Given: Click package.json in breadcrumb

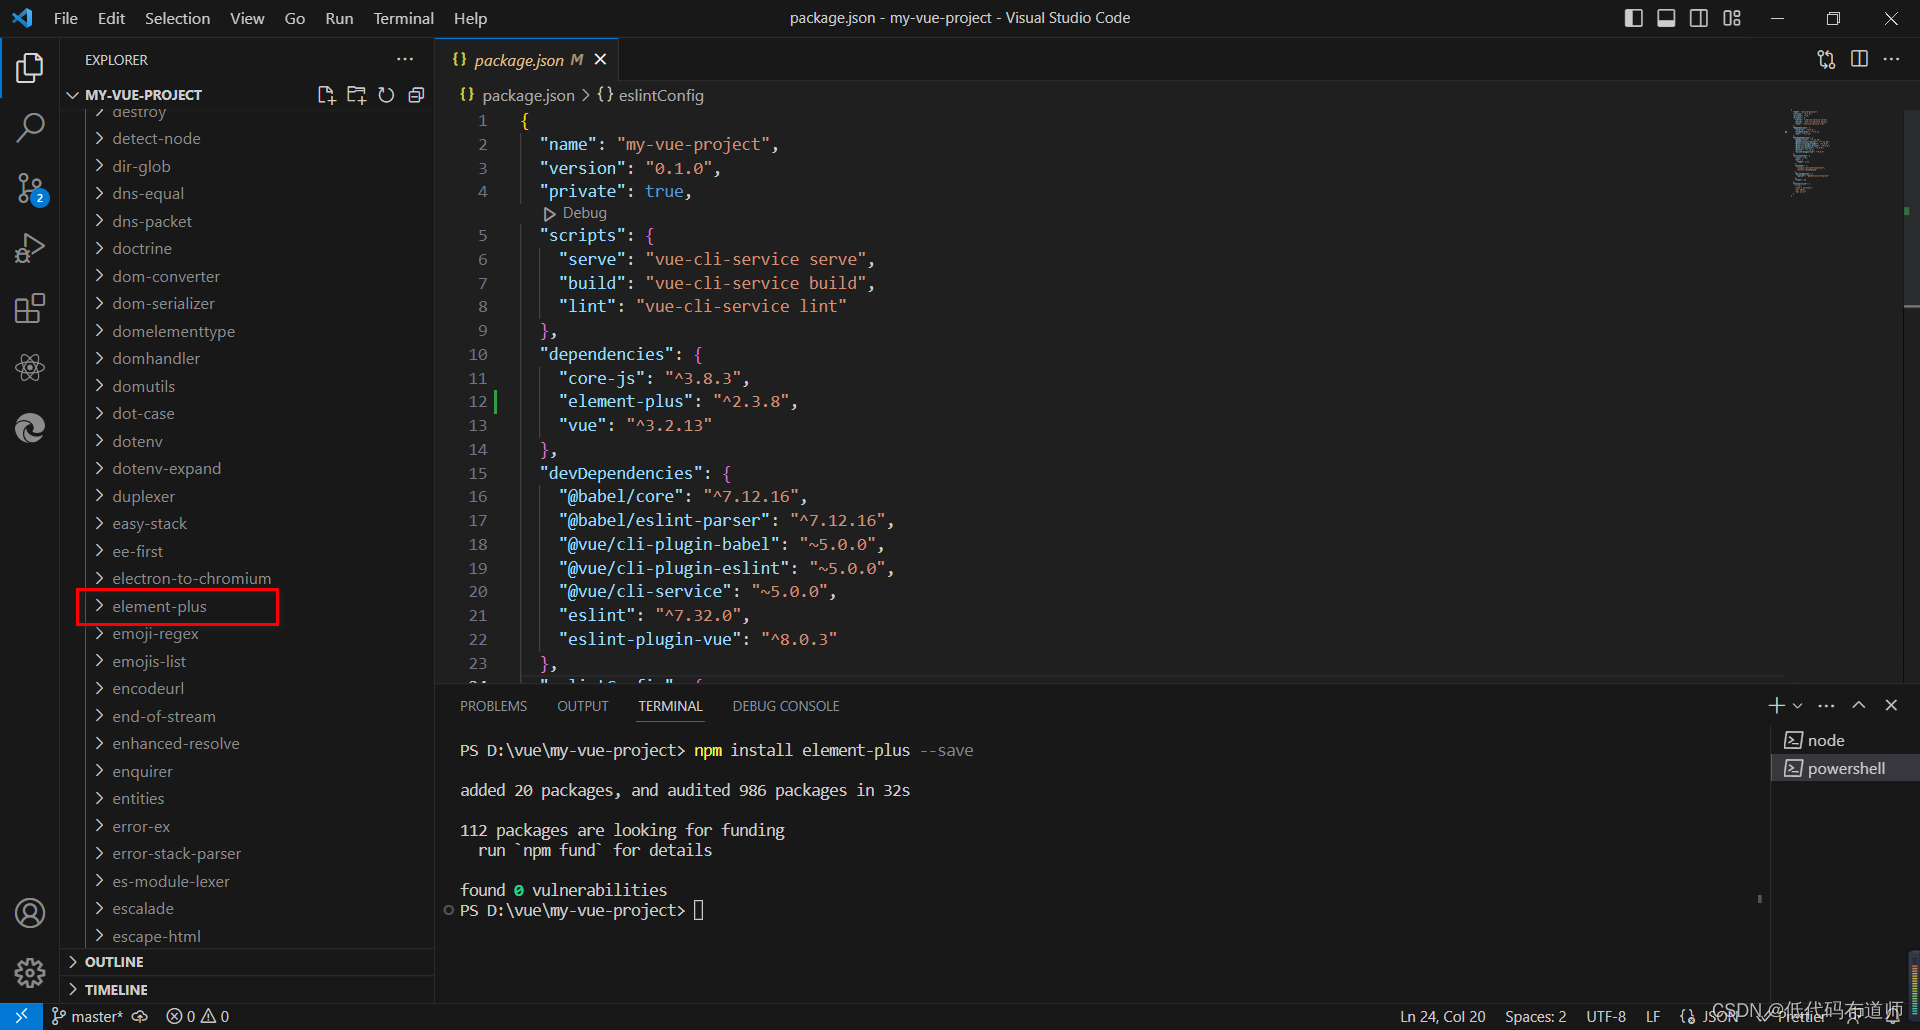Looking at the screenshot, I should coord(528,96).
